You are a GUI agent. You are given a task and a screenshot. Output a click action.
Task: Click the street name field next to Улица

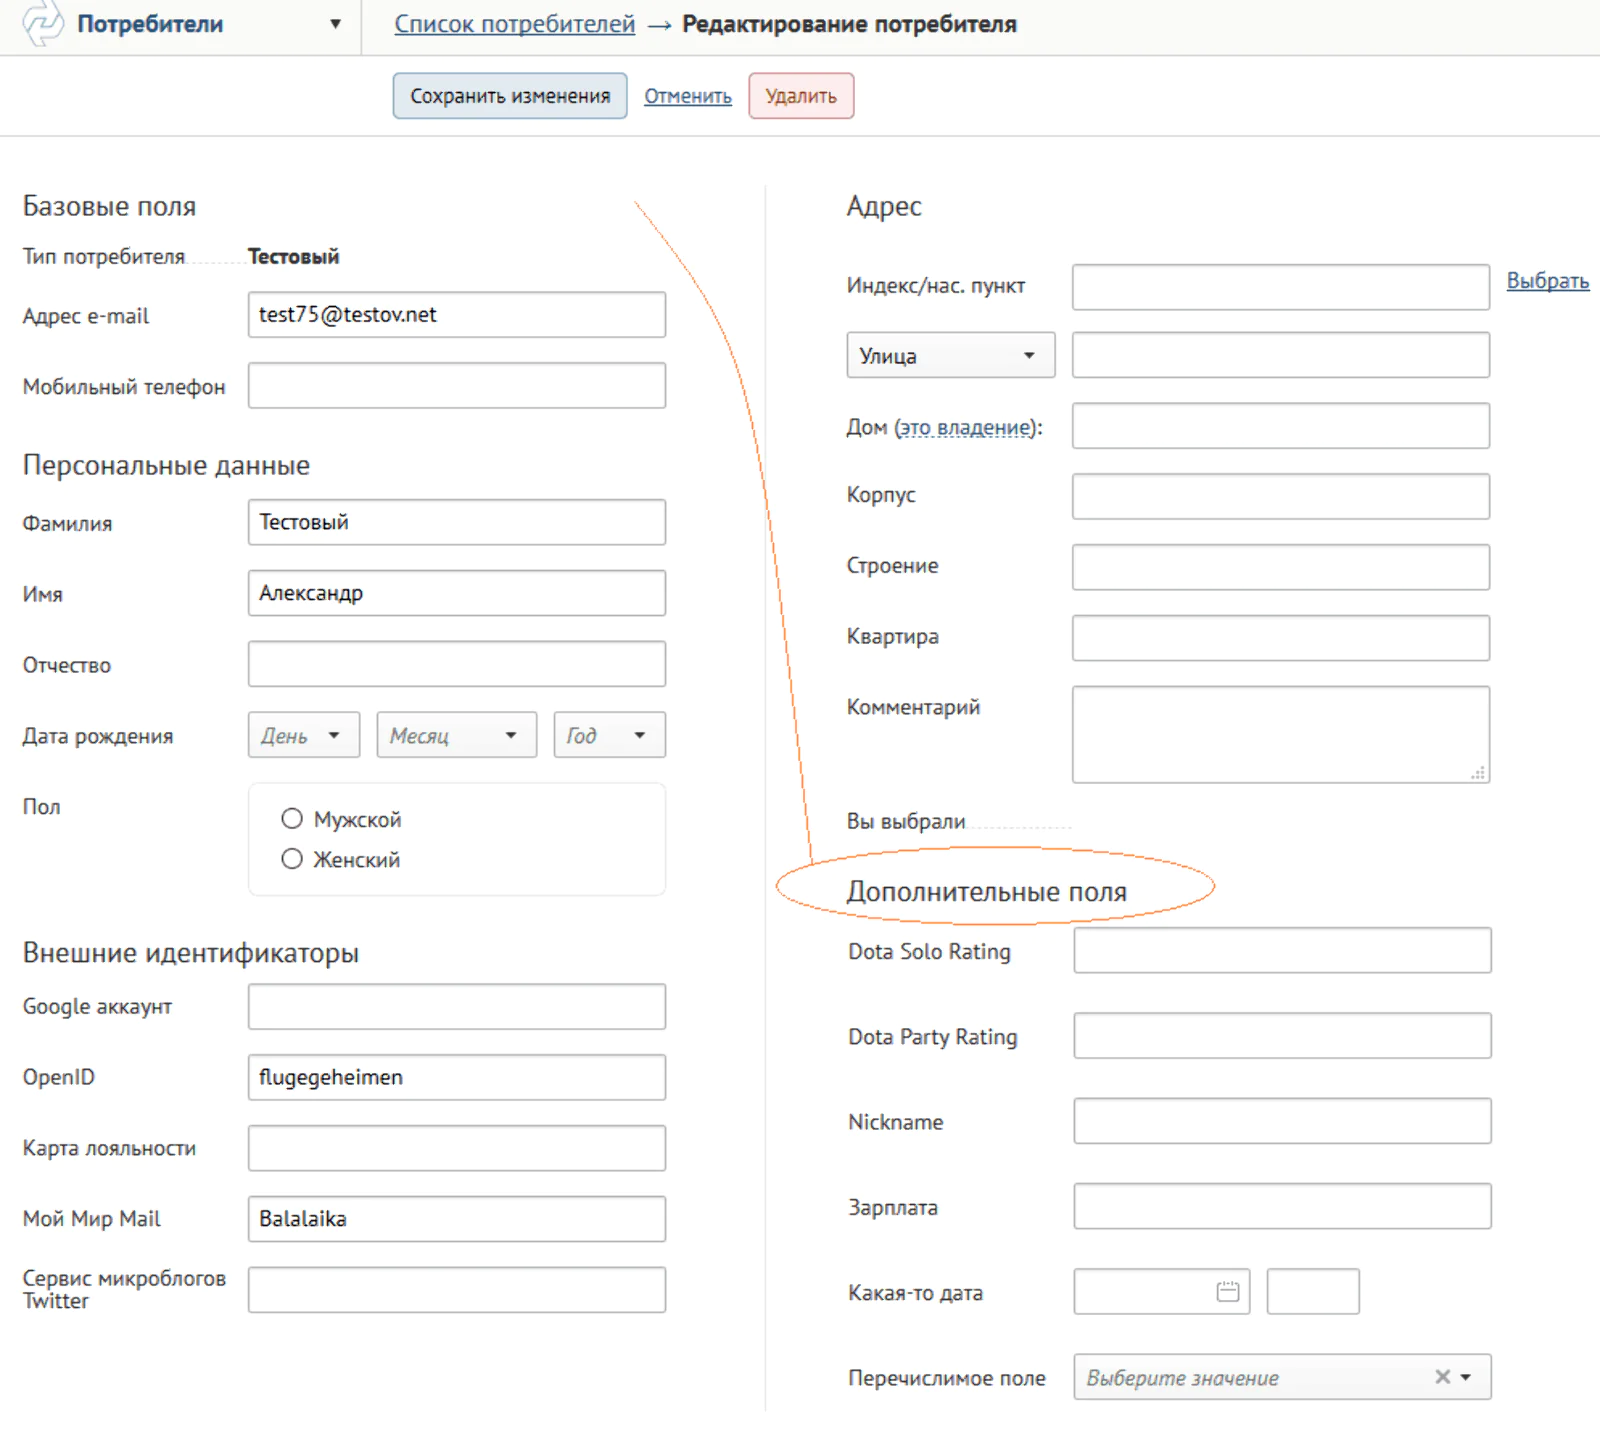[x=1281, y=355]
